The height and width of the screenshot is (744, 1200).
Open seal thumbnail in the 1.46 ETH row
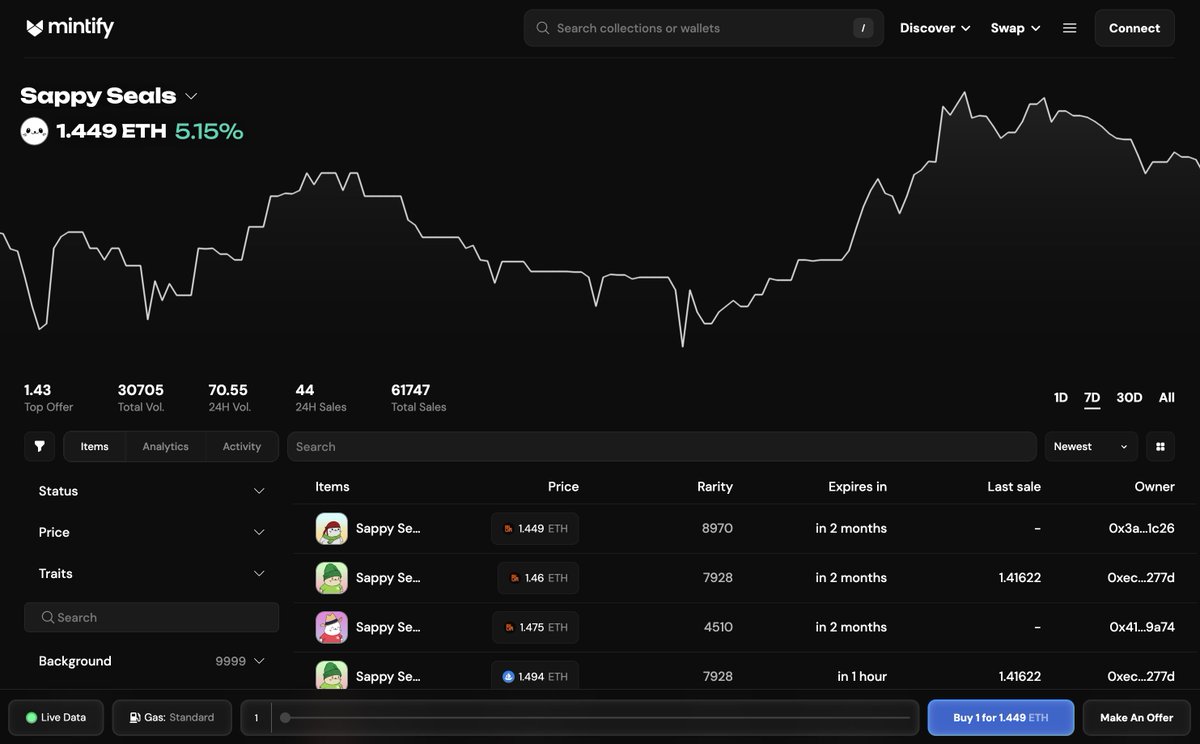332,578
